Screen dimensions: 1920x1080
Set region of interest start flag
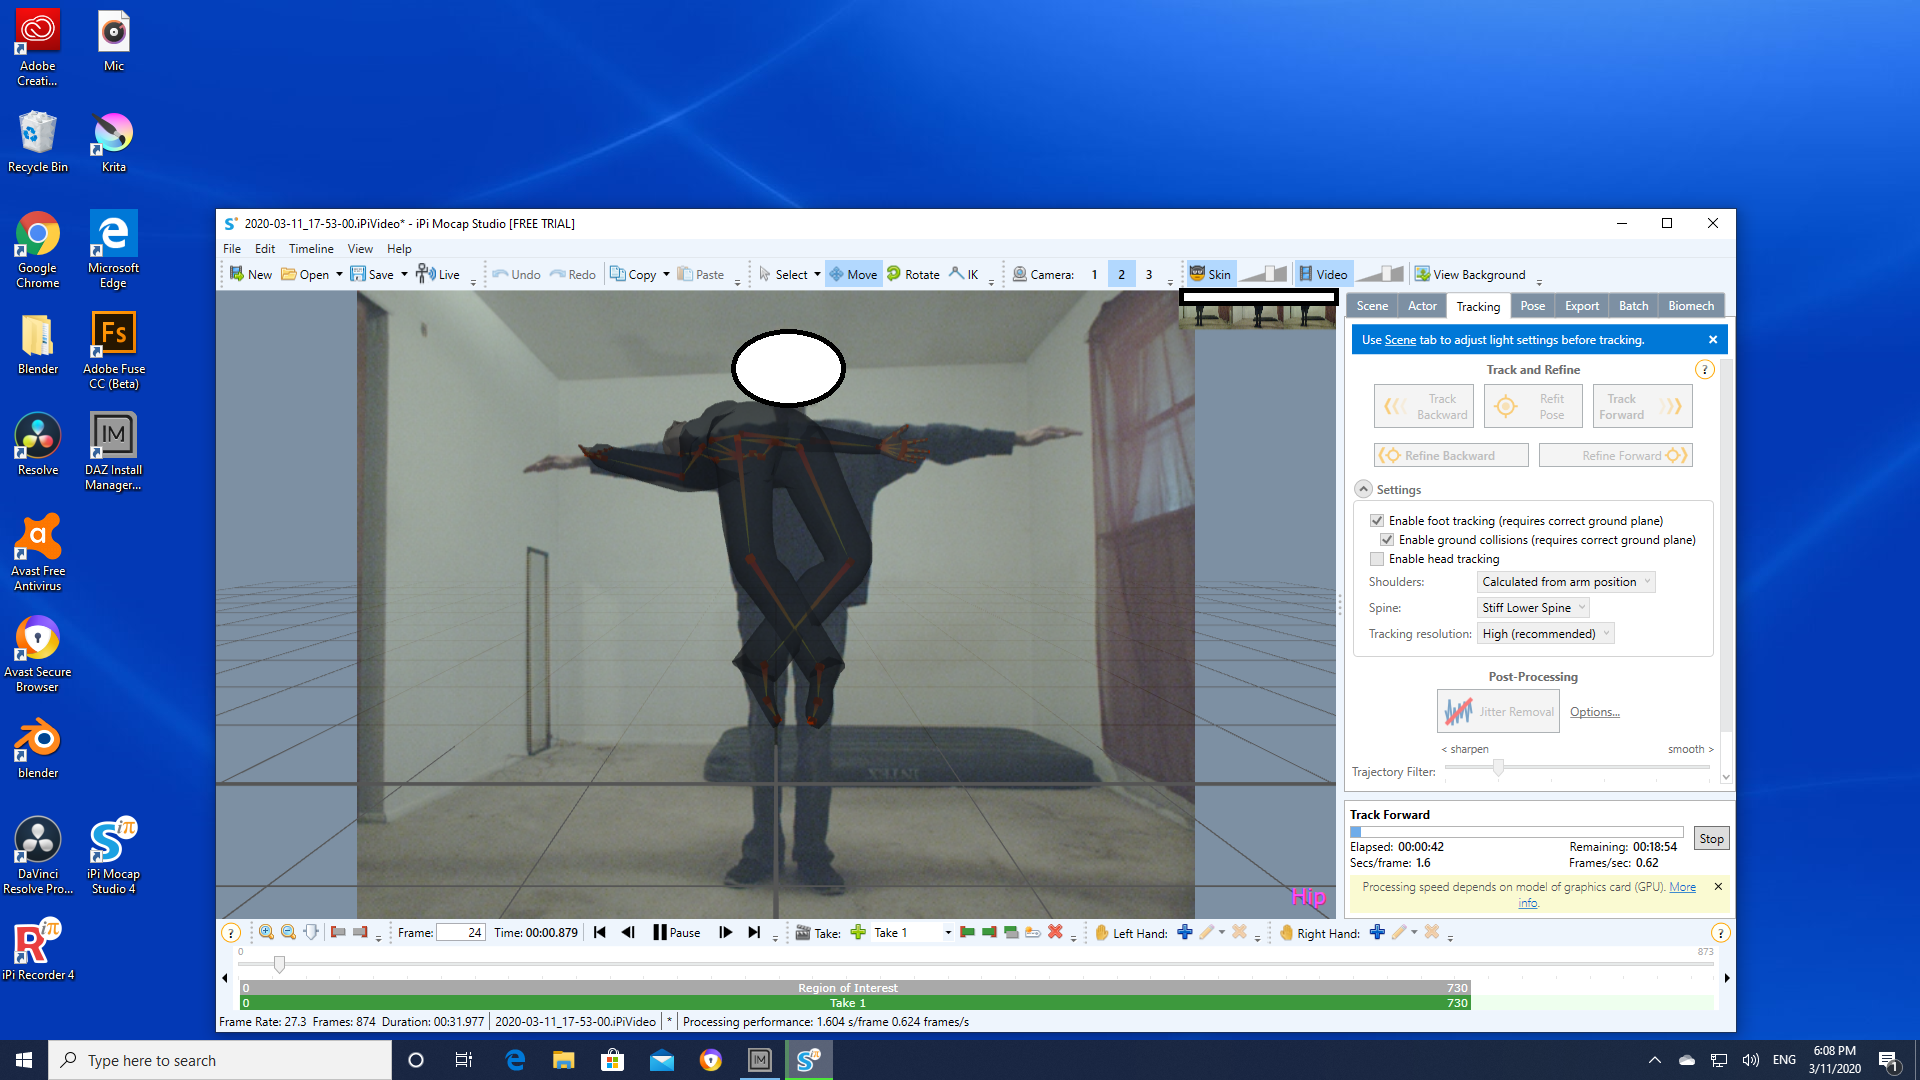[338, 932]
